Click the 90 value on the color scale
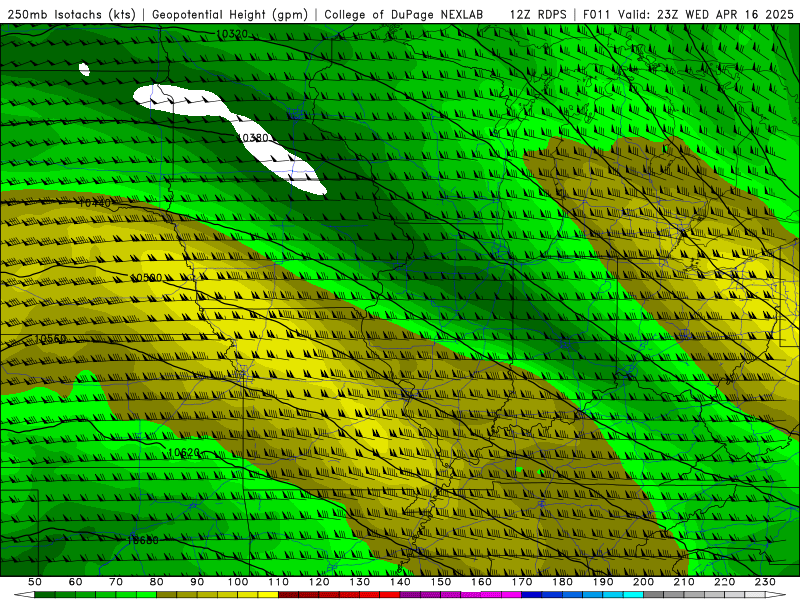The height and width of the screenshot is (600, 800). click(x=197, y=582)
